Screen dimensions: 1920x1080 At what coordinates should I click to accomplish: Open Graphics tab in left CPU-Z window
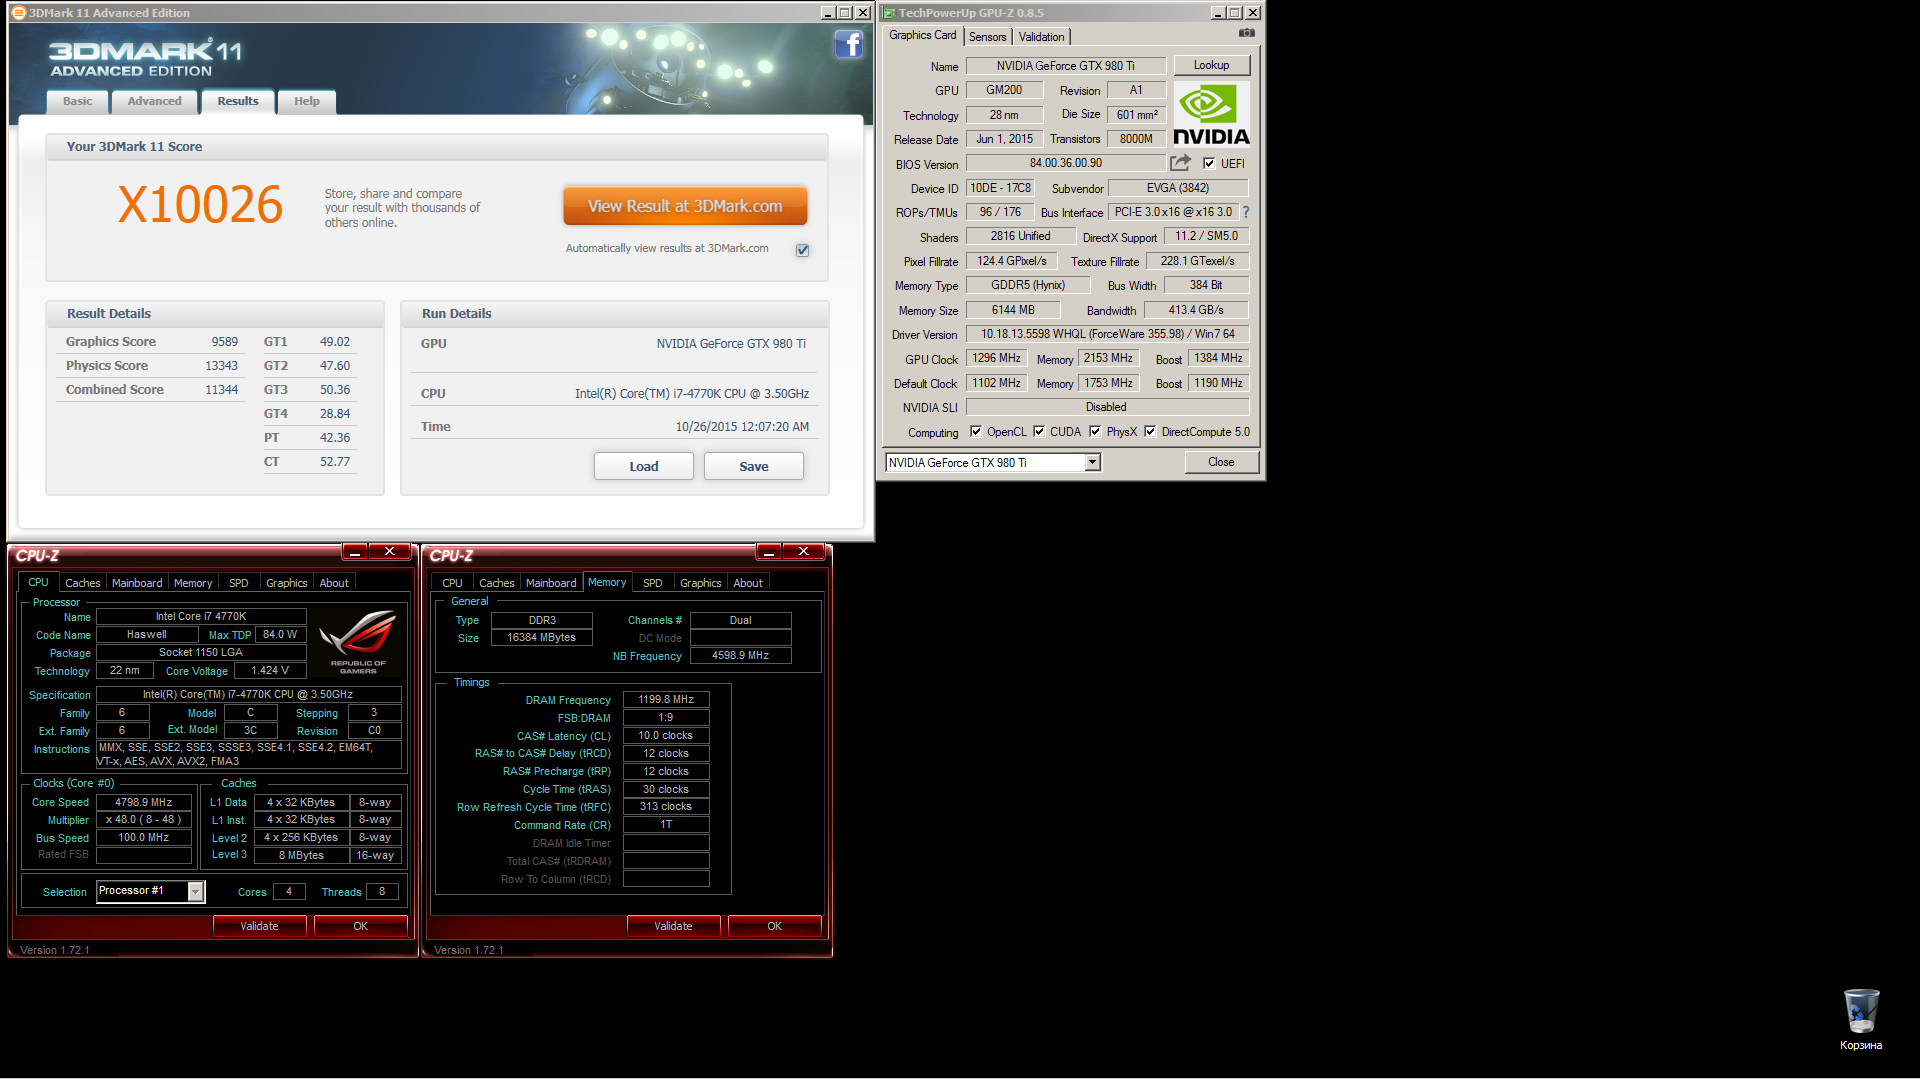(286, 583)
